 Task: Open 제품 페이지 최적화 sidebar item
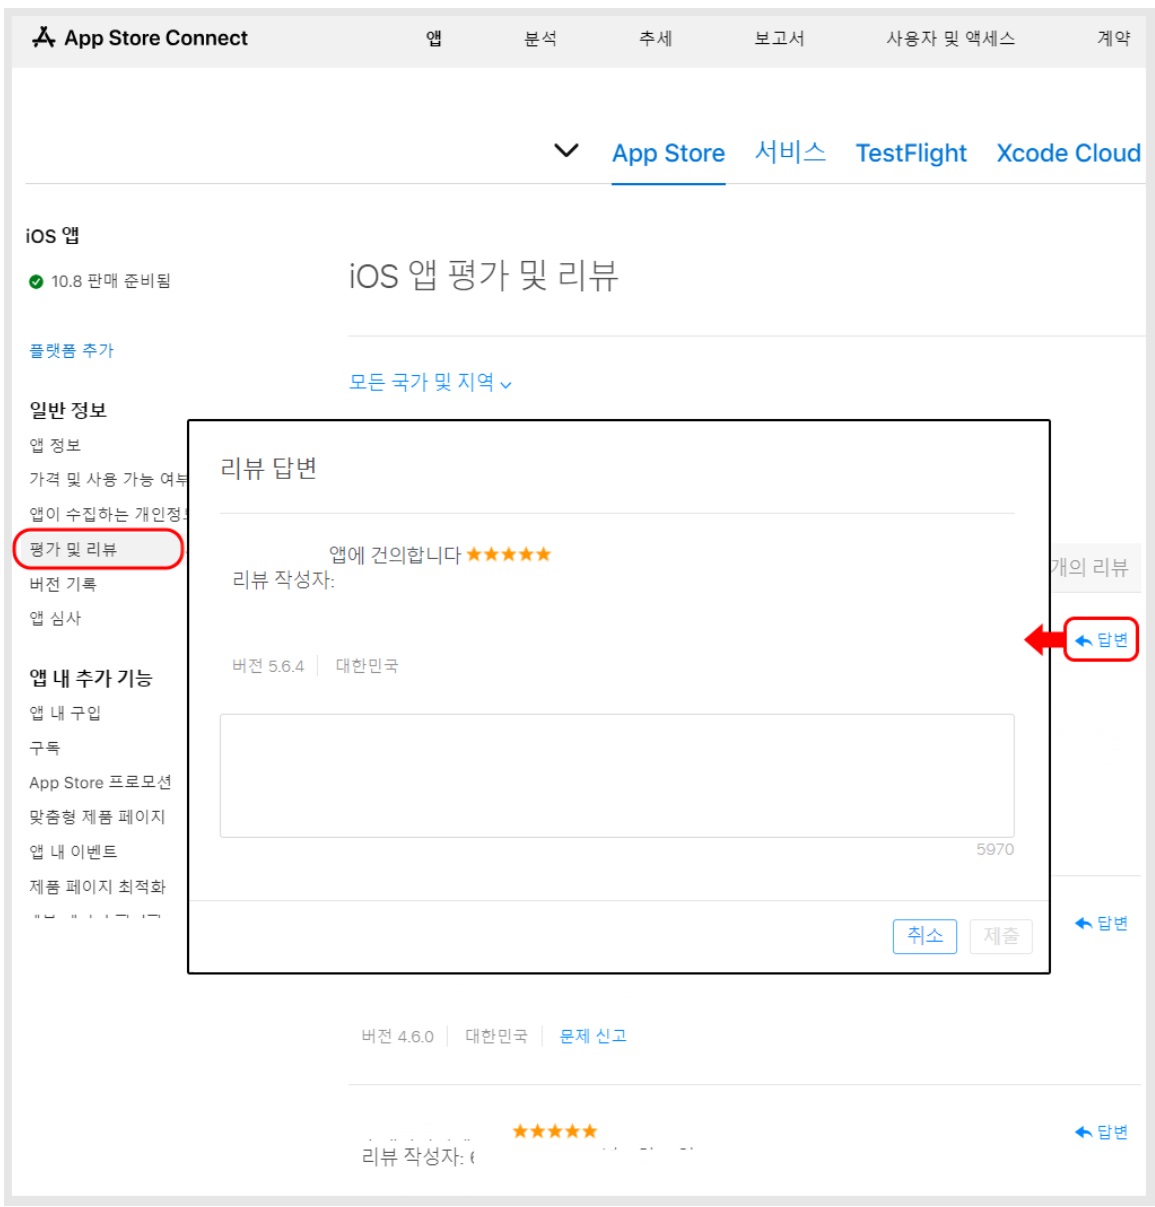point(97,887)
